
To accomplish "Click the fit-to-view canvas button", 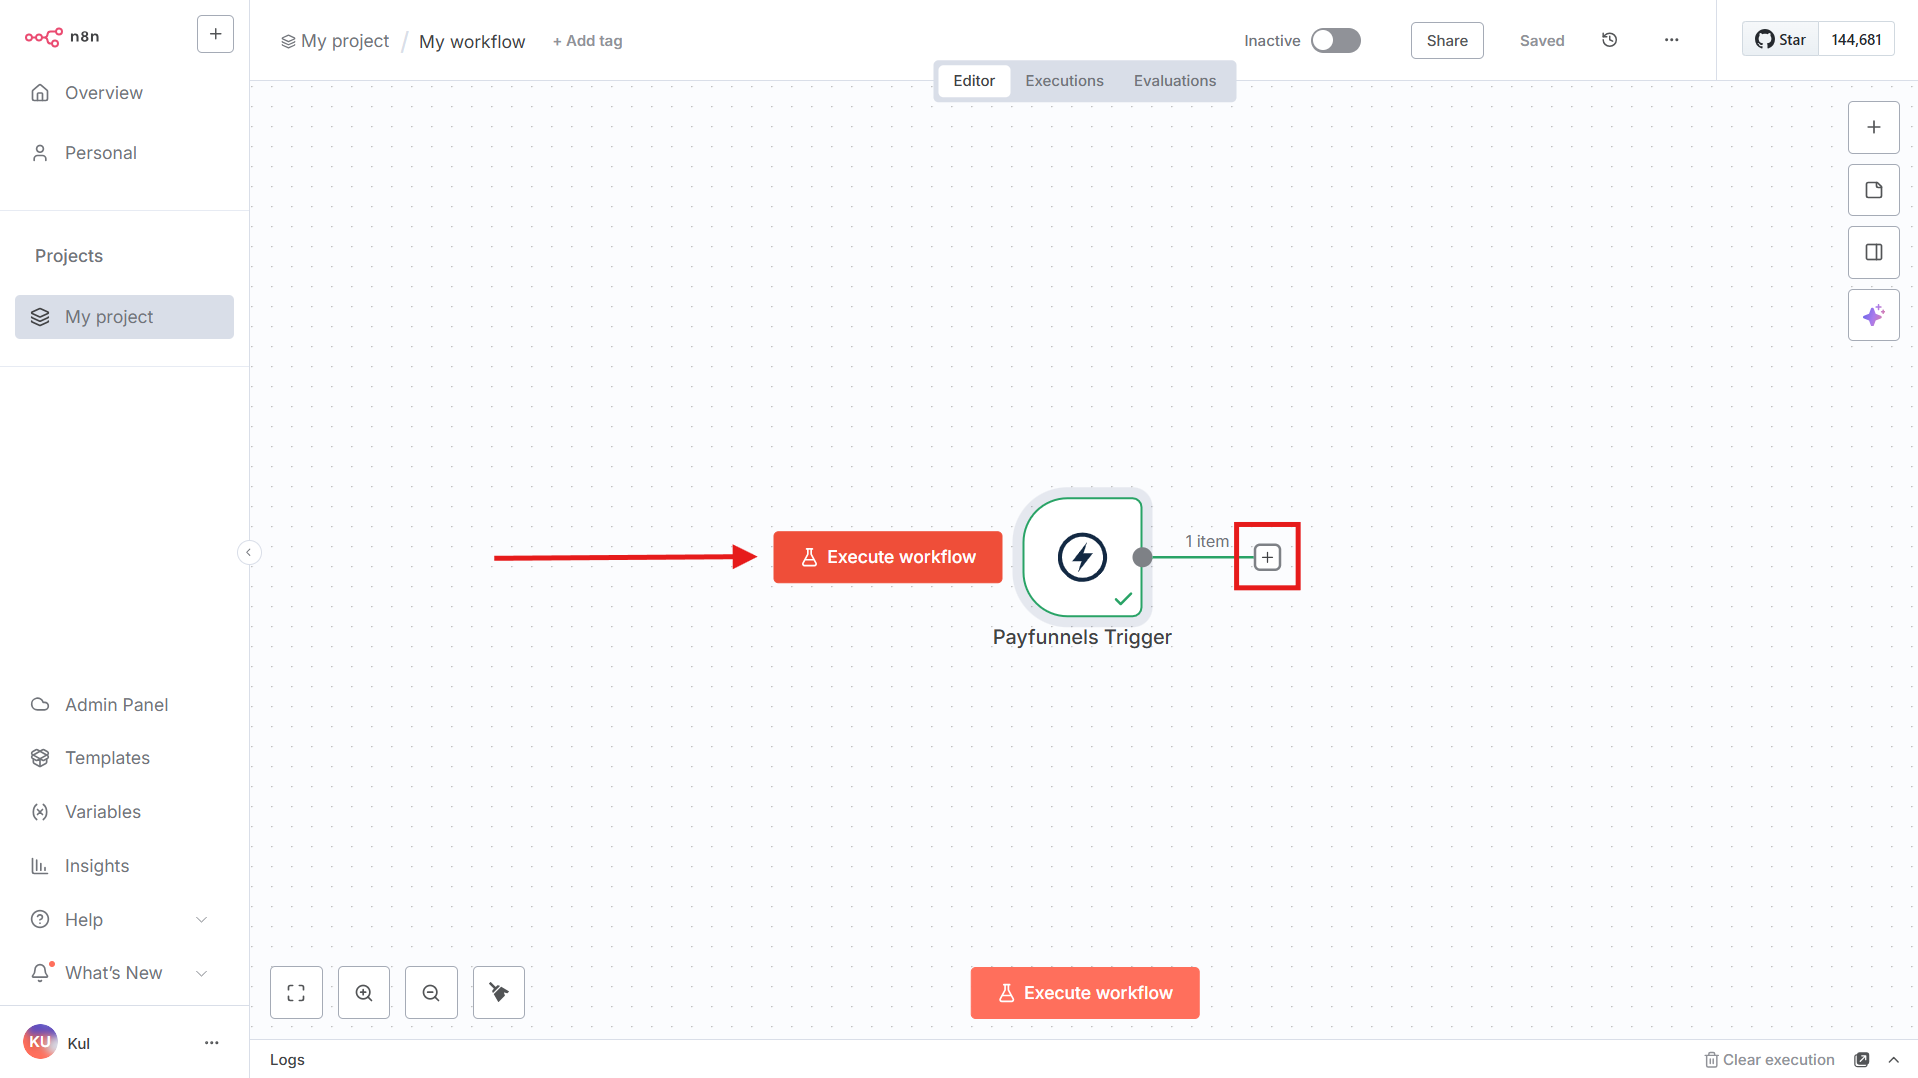I will [x=296, y=993].
